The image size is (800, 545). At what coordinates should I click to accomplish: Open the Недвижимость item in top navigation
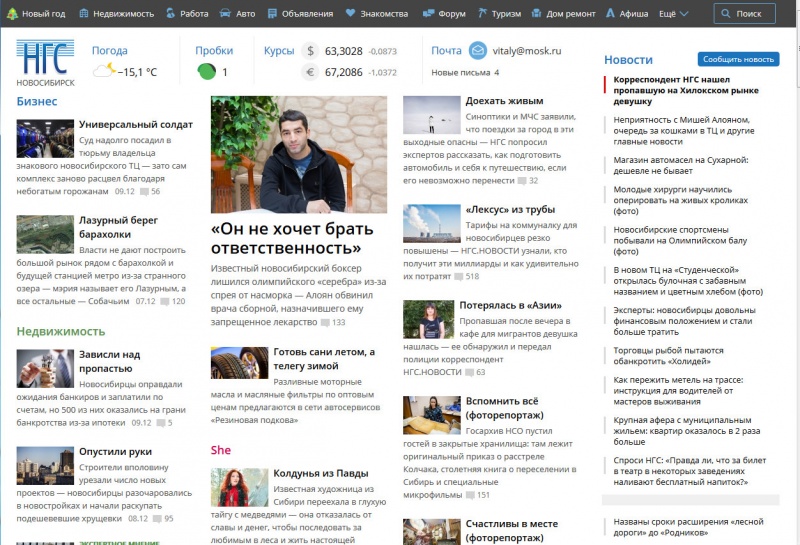tap(117, 14)
